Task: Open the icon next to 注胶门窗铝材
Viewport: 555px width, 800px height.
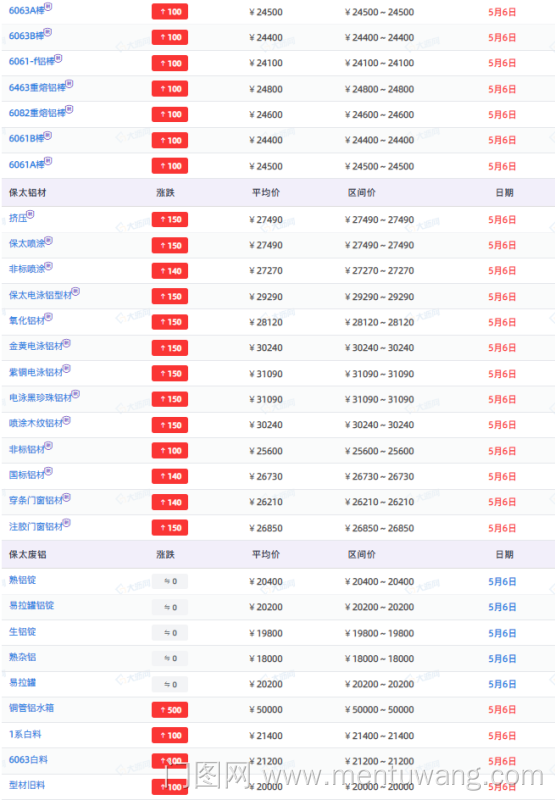Action: click(x=66, y=523)
